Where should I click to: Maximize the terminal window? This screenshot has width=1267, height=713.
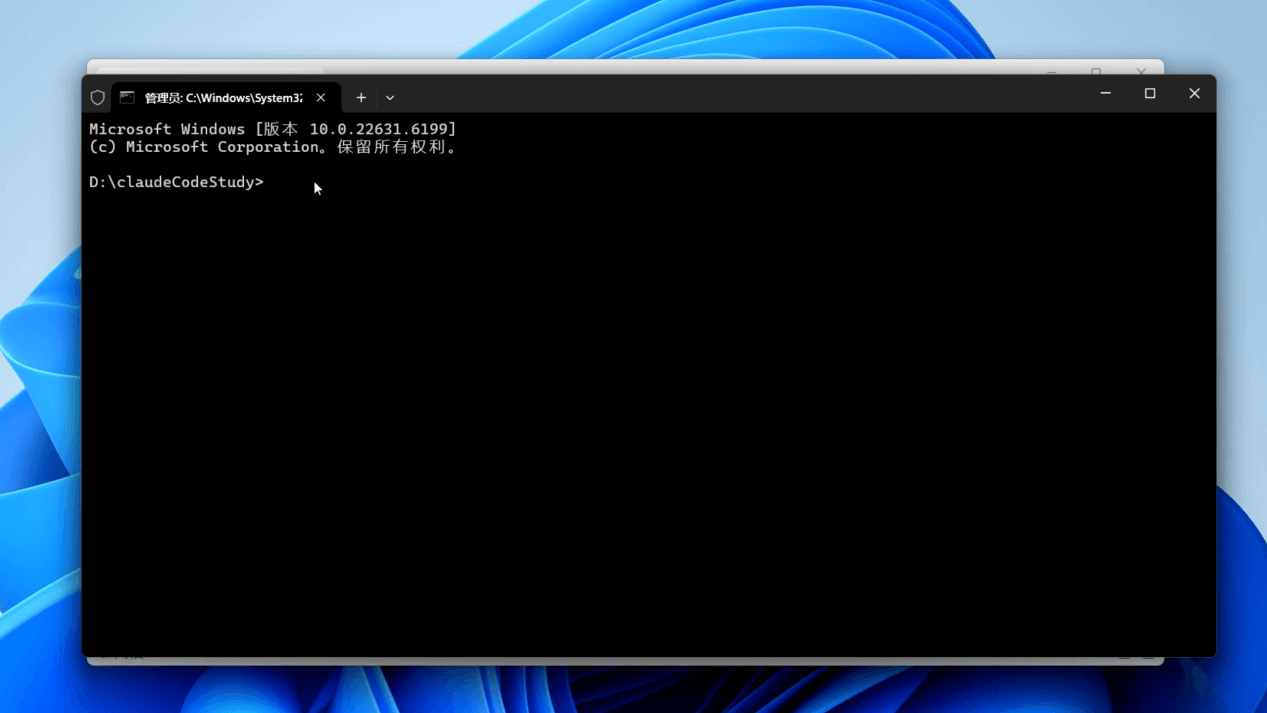click(1150, 94)
